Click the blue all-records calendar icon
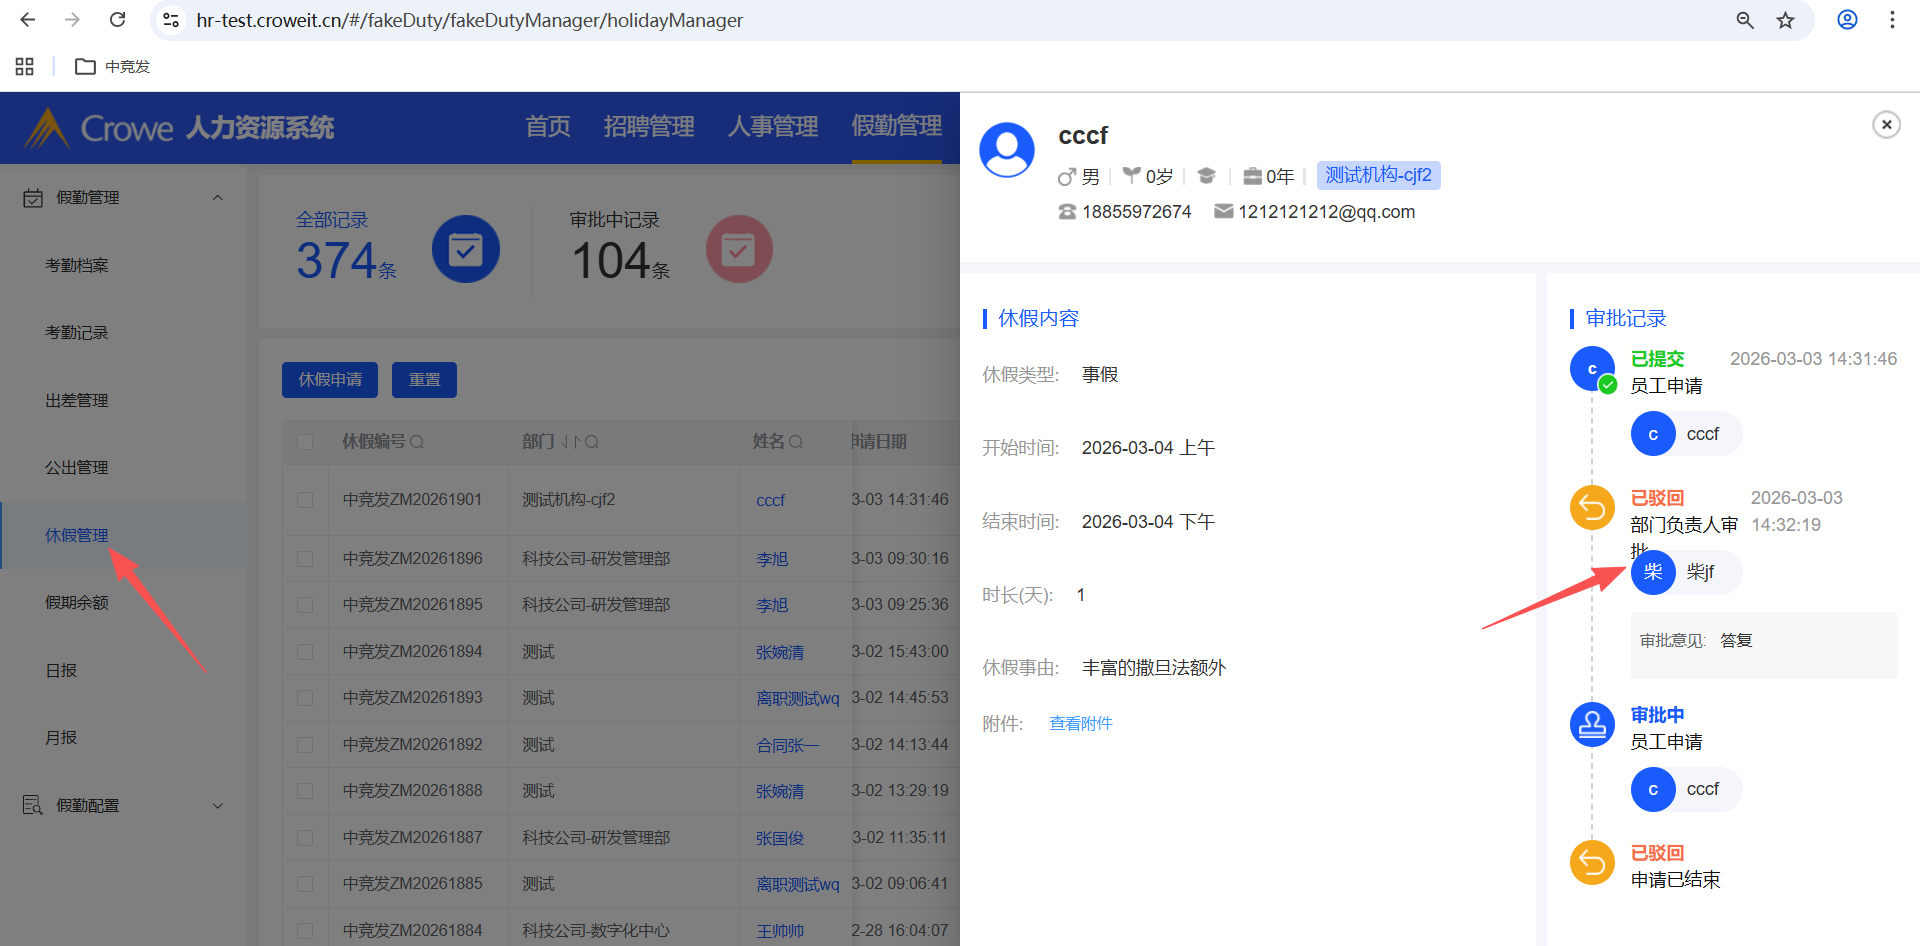 click(465, 249)
